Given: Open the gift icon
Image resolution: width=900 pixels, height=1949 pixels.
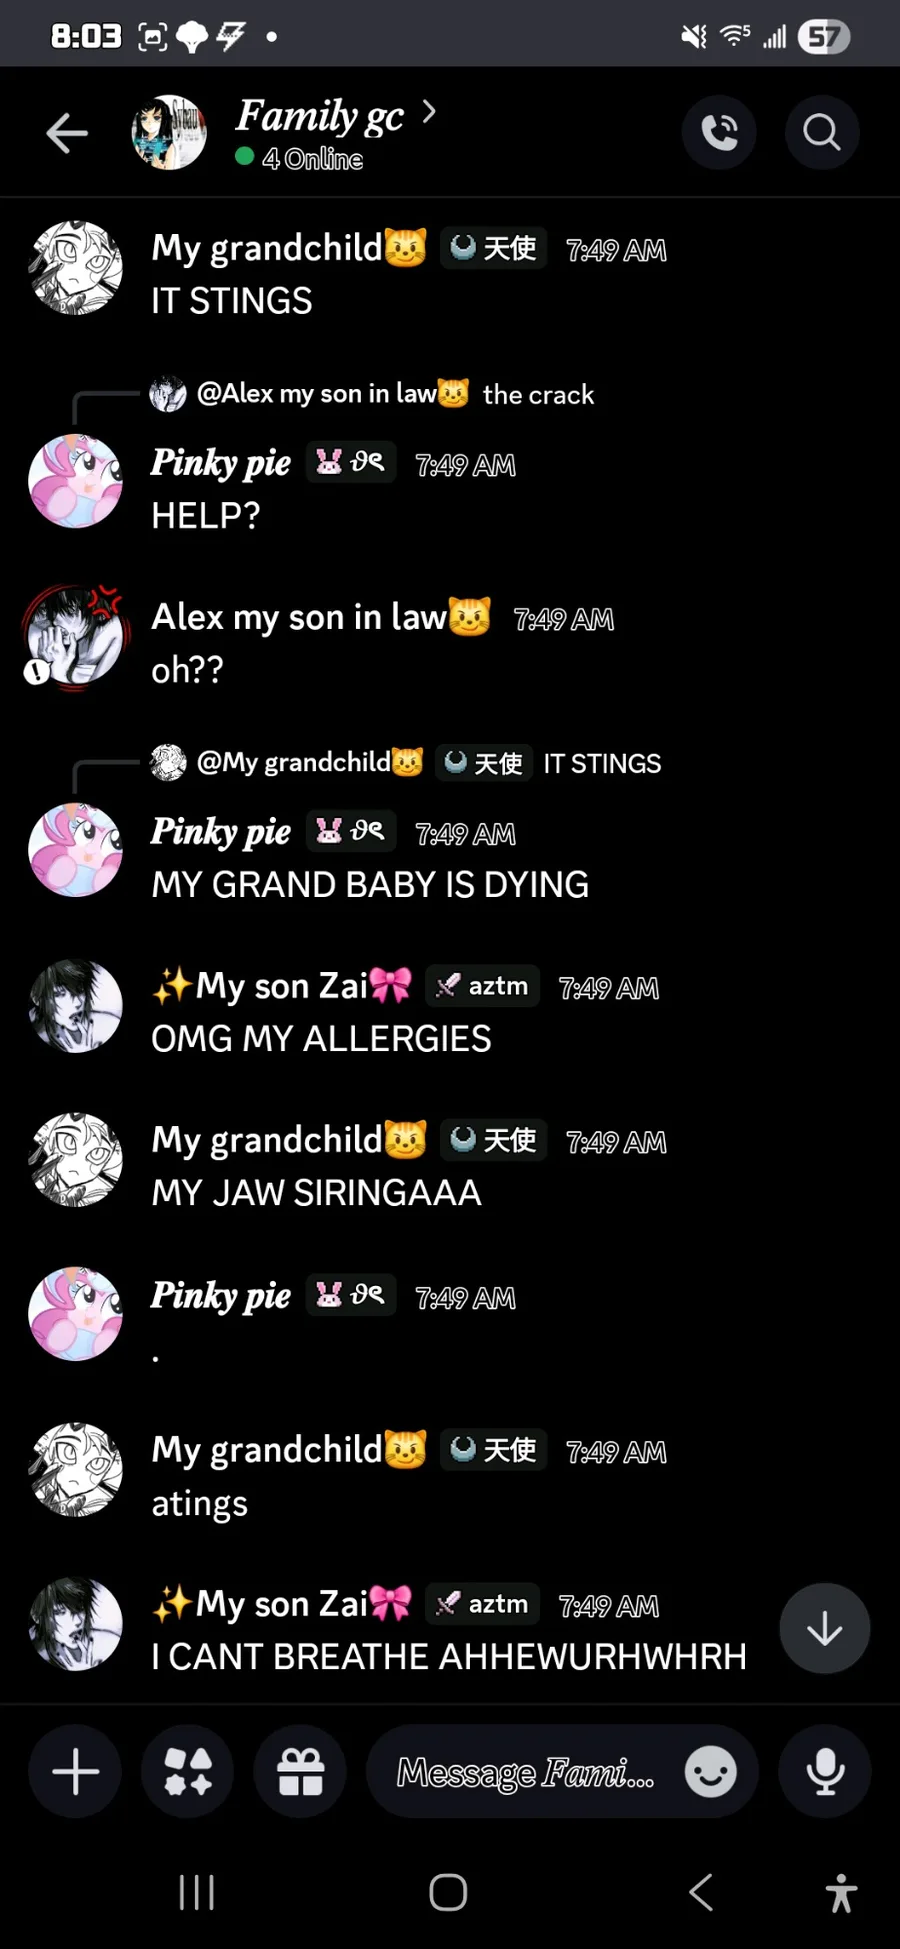Looking at the screenshot, I should coord(300,1771).
